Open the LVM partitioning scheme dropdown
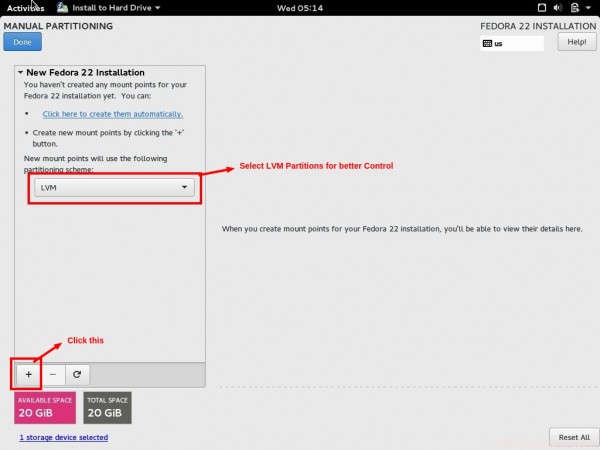Image resolution: width=600 pixels, height=450 pixels. (114, 188)
